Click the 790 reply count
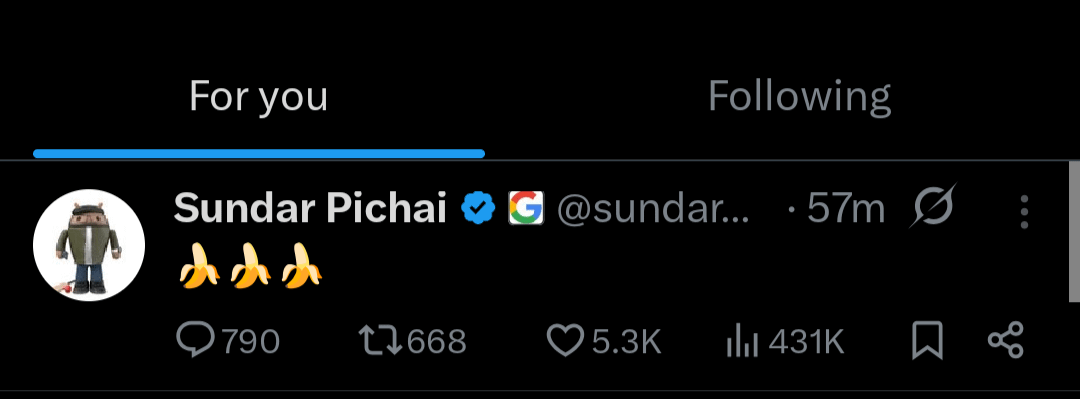This screenshot has width=1080, height=399. (x=249, y=342)
